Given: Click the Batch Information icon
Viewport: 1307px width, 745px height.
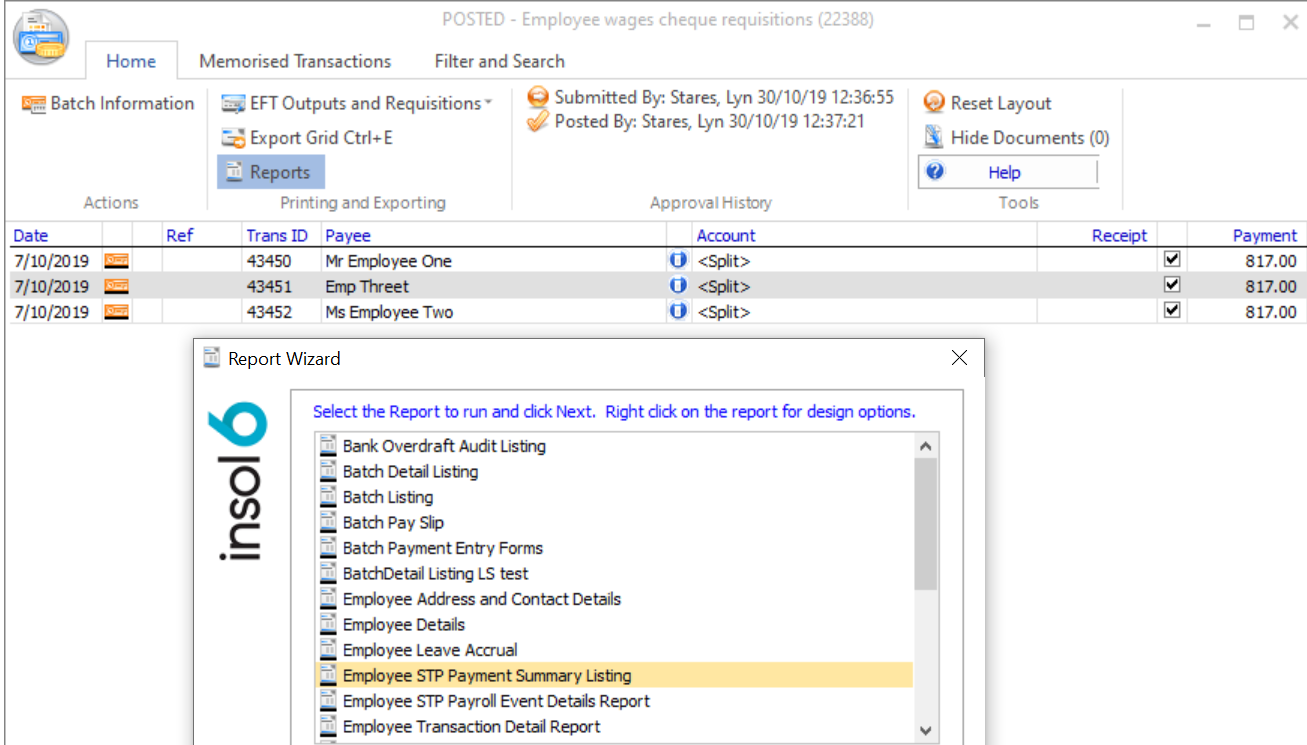Looking at the screenshot, I should point(34,104).
